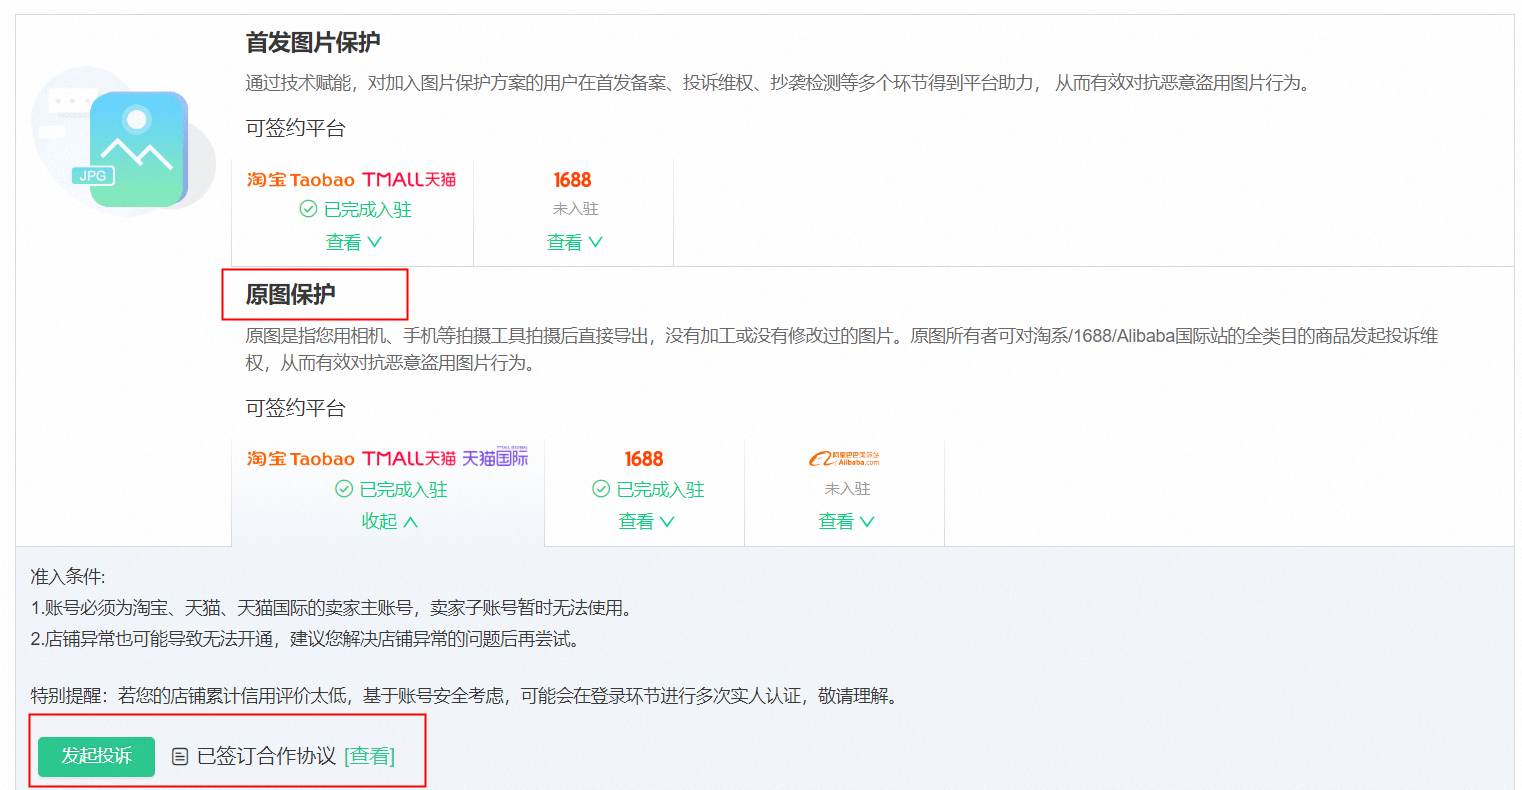The height and width of the screenshot is (790, 1522).
Task: Click 未入驻 status under Alibaba.com
Action: click(847, 489)
